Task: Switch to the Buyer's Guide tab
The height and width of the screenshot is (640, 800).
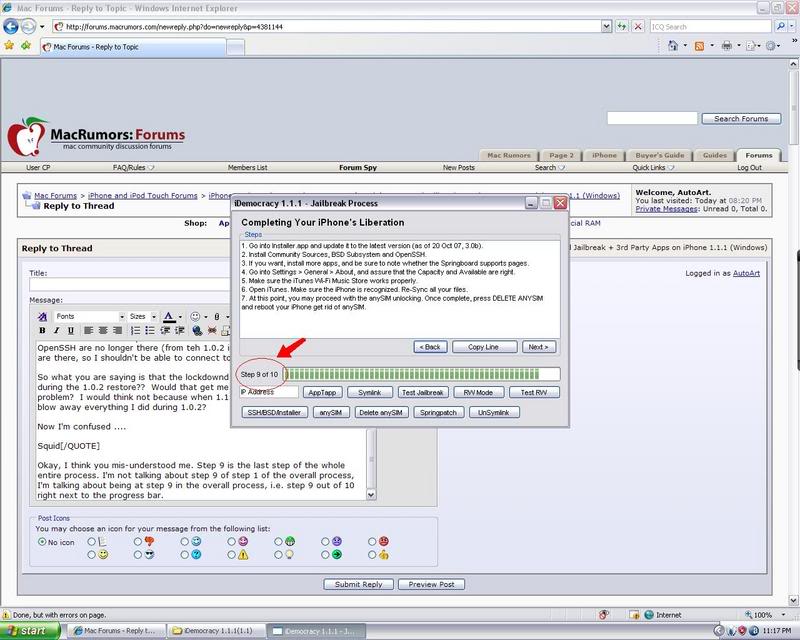Action: tap(659, 155)
